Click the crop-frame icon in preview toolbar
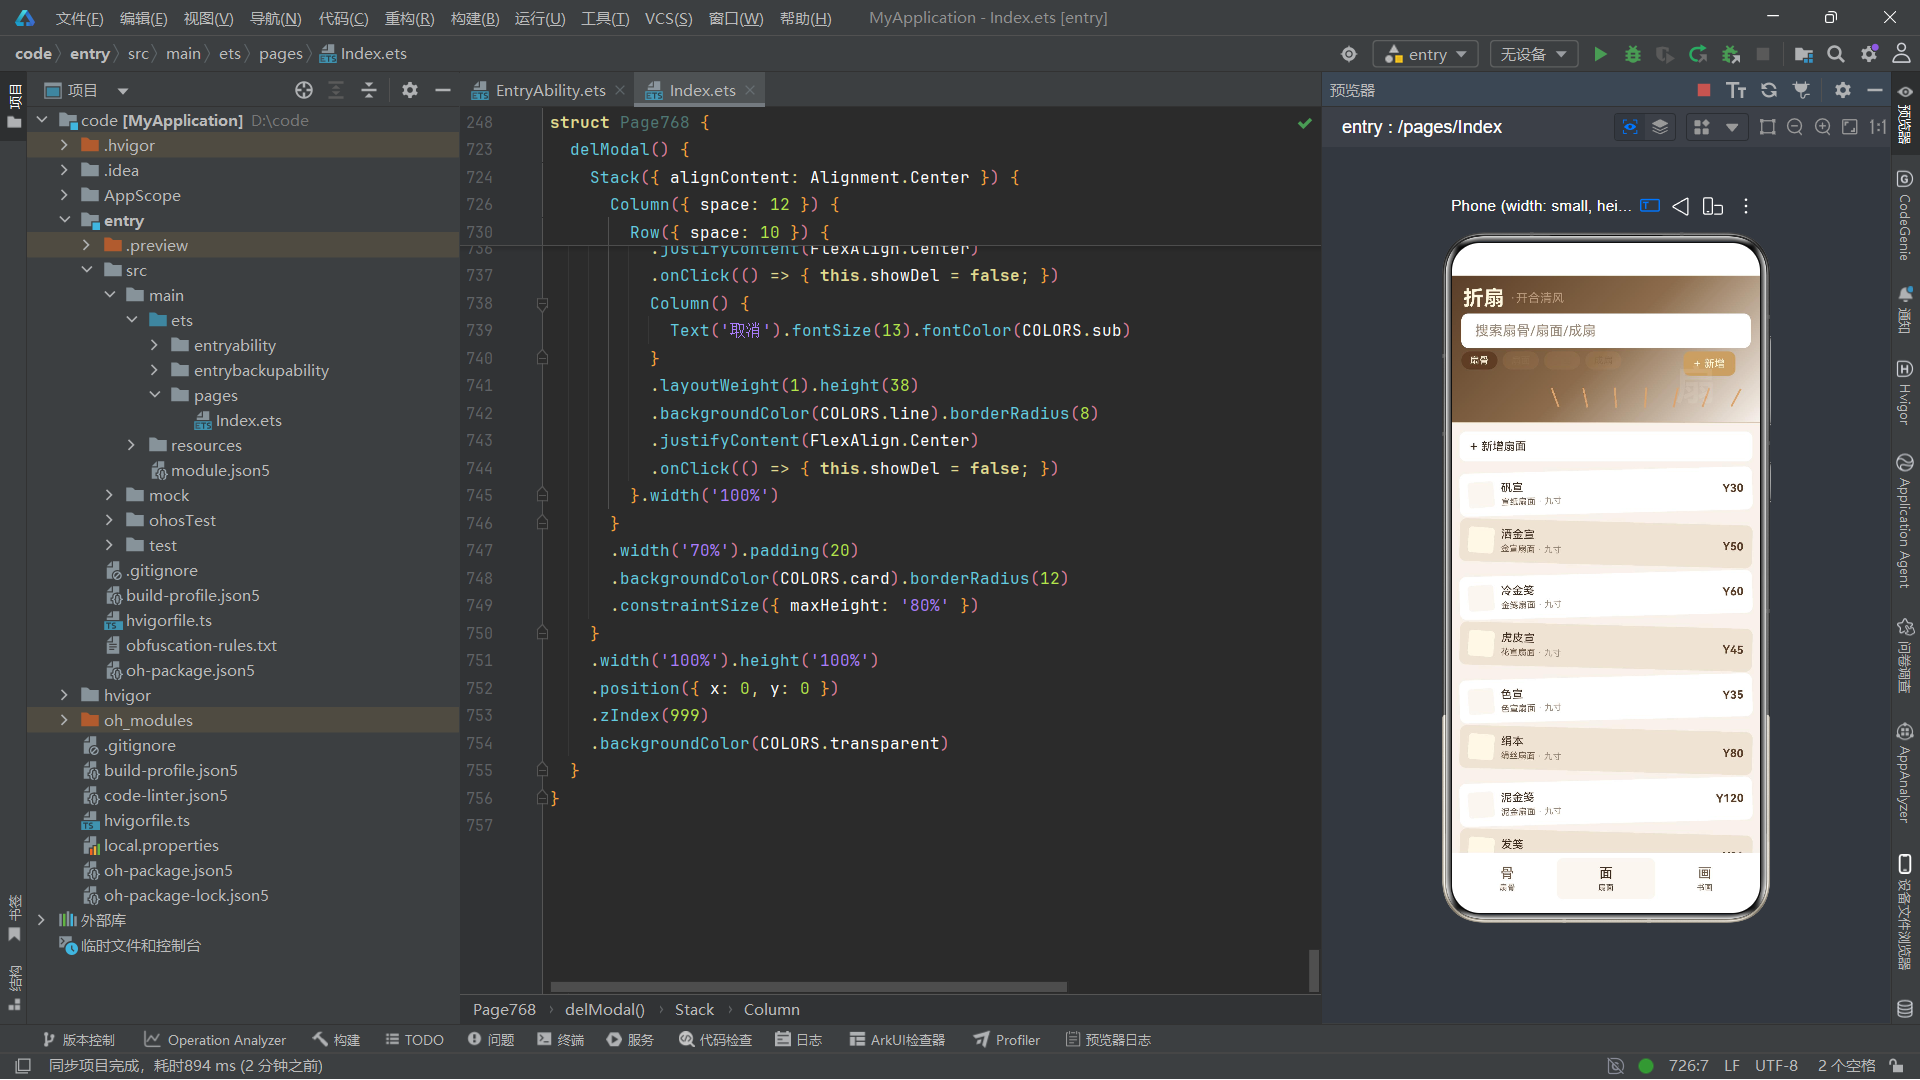Screen dimensions: 1920x1080 point(1768,127)
